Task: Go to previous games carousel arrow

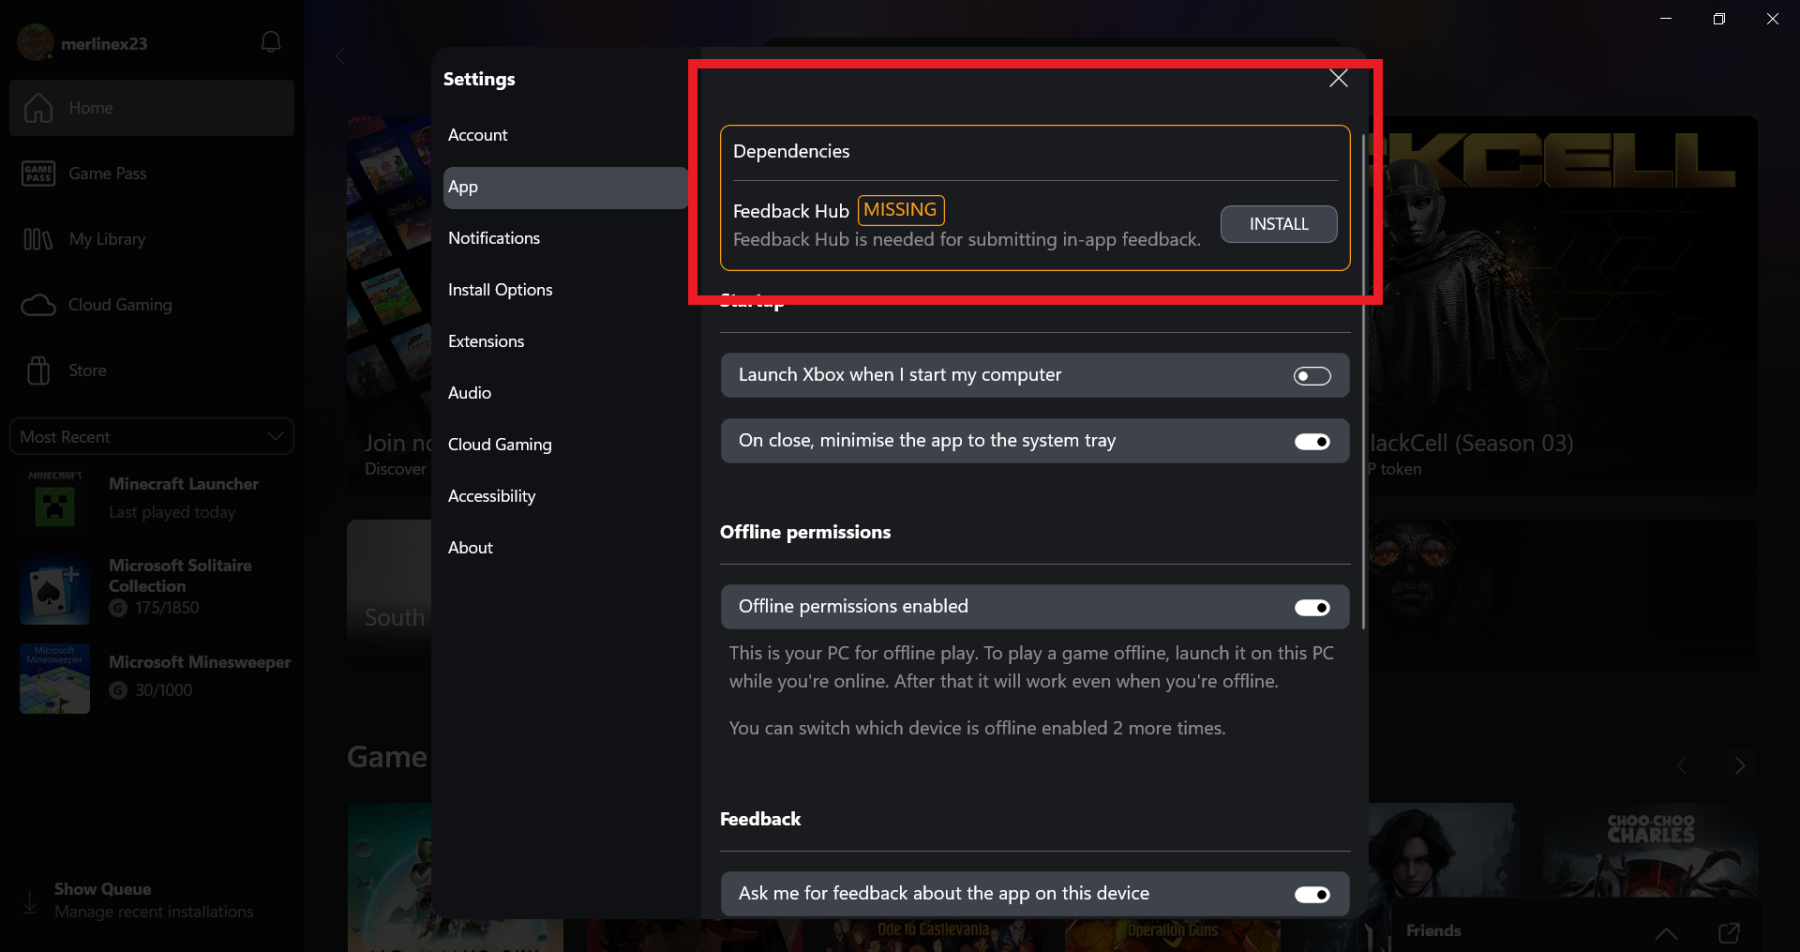Action: 1682,766
